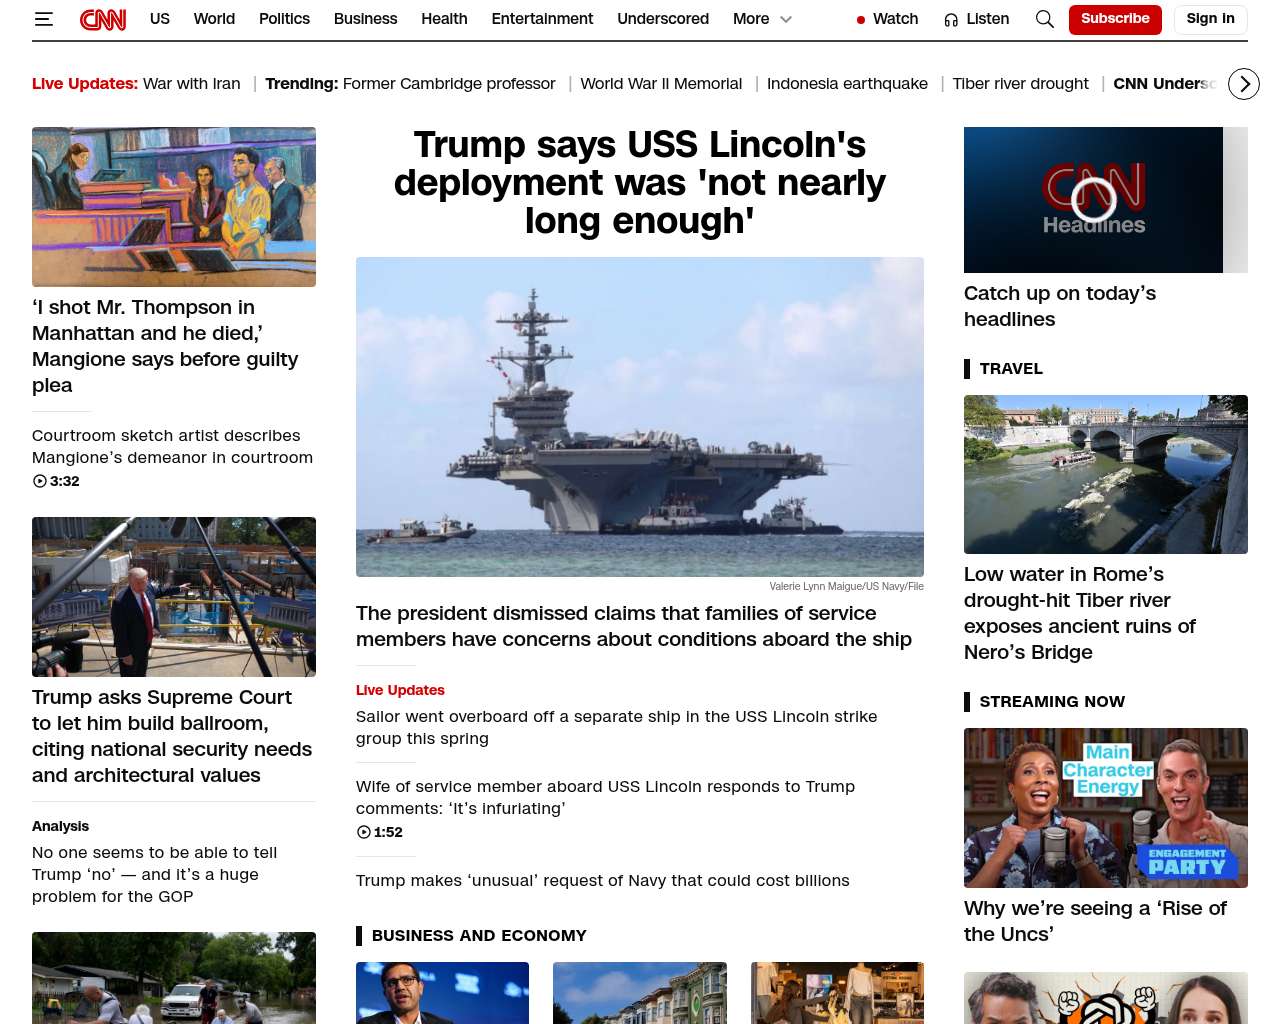1280x1024 pixels.
Task: Open the search magnifier icon
Action: click(x=1045, y=19)
